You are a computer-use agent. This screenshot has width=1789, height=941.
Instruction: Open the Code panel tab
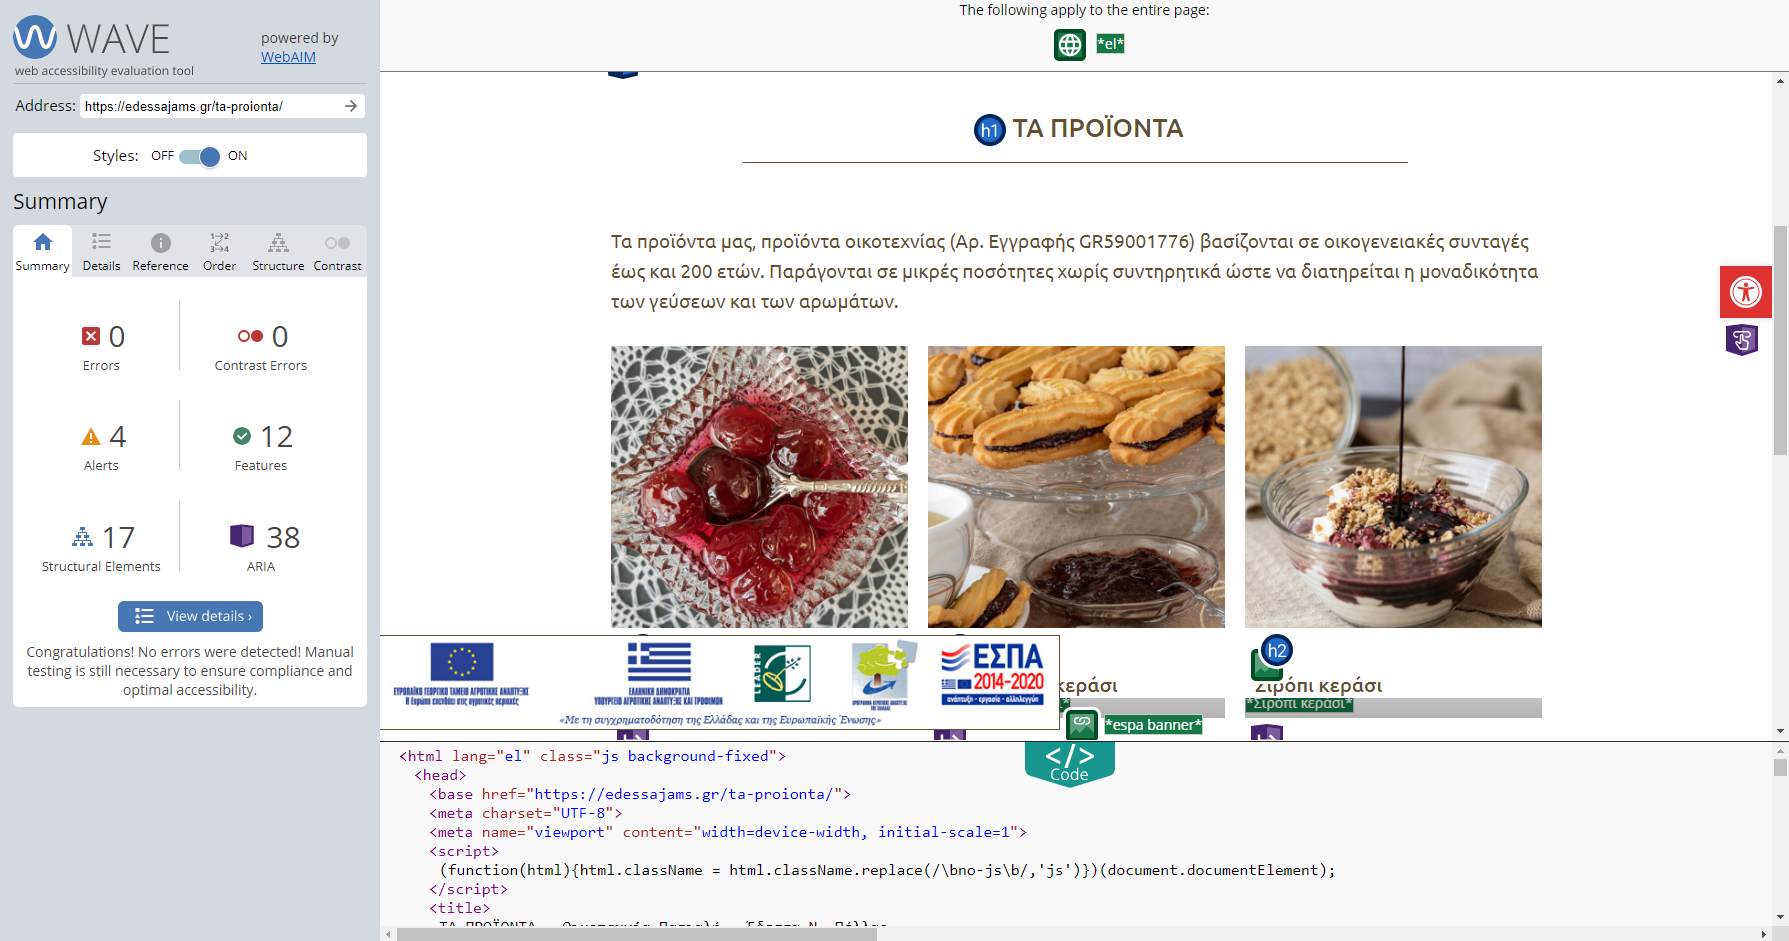[x=1069, y=763]
